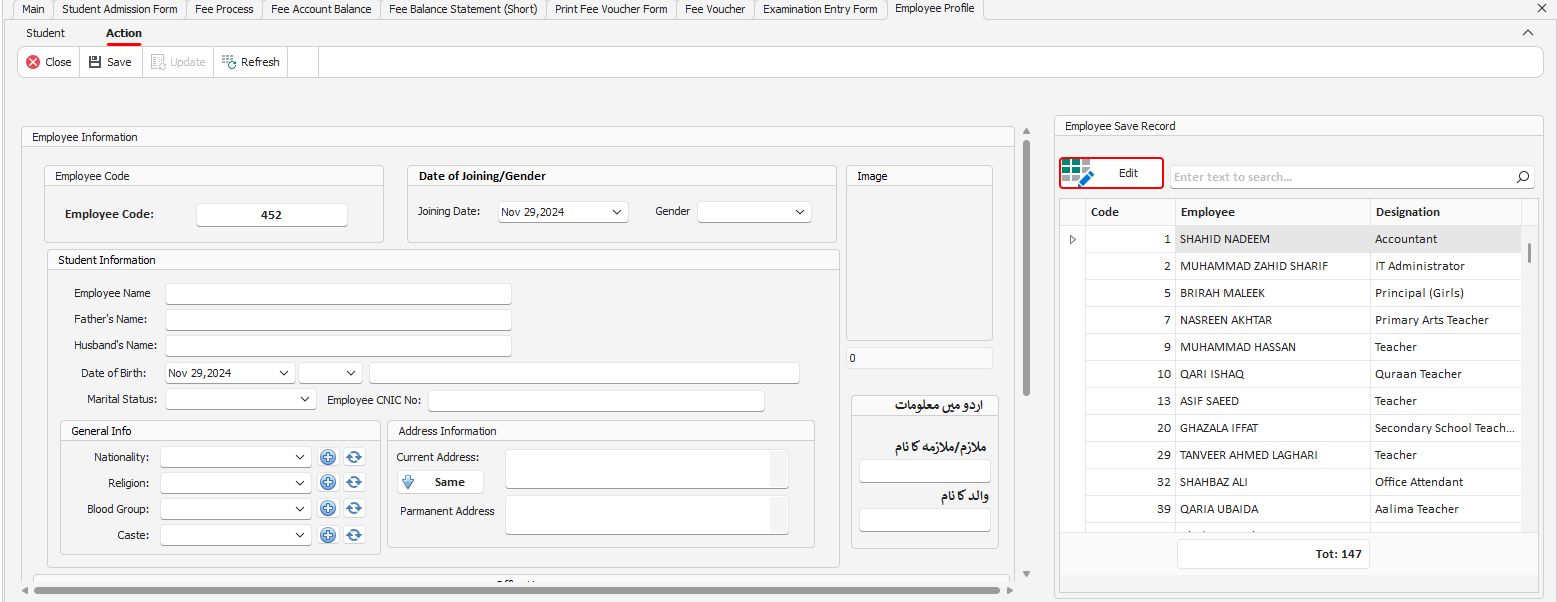Open the Student ribbon tab
Viewport: 1557px width, 602px height.
pos(45,33)
